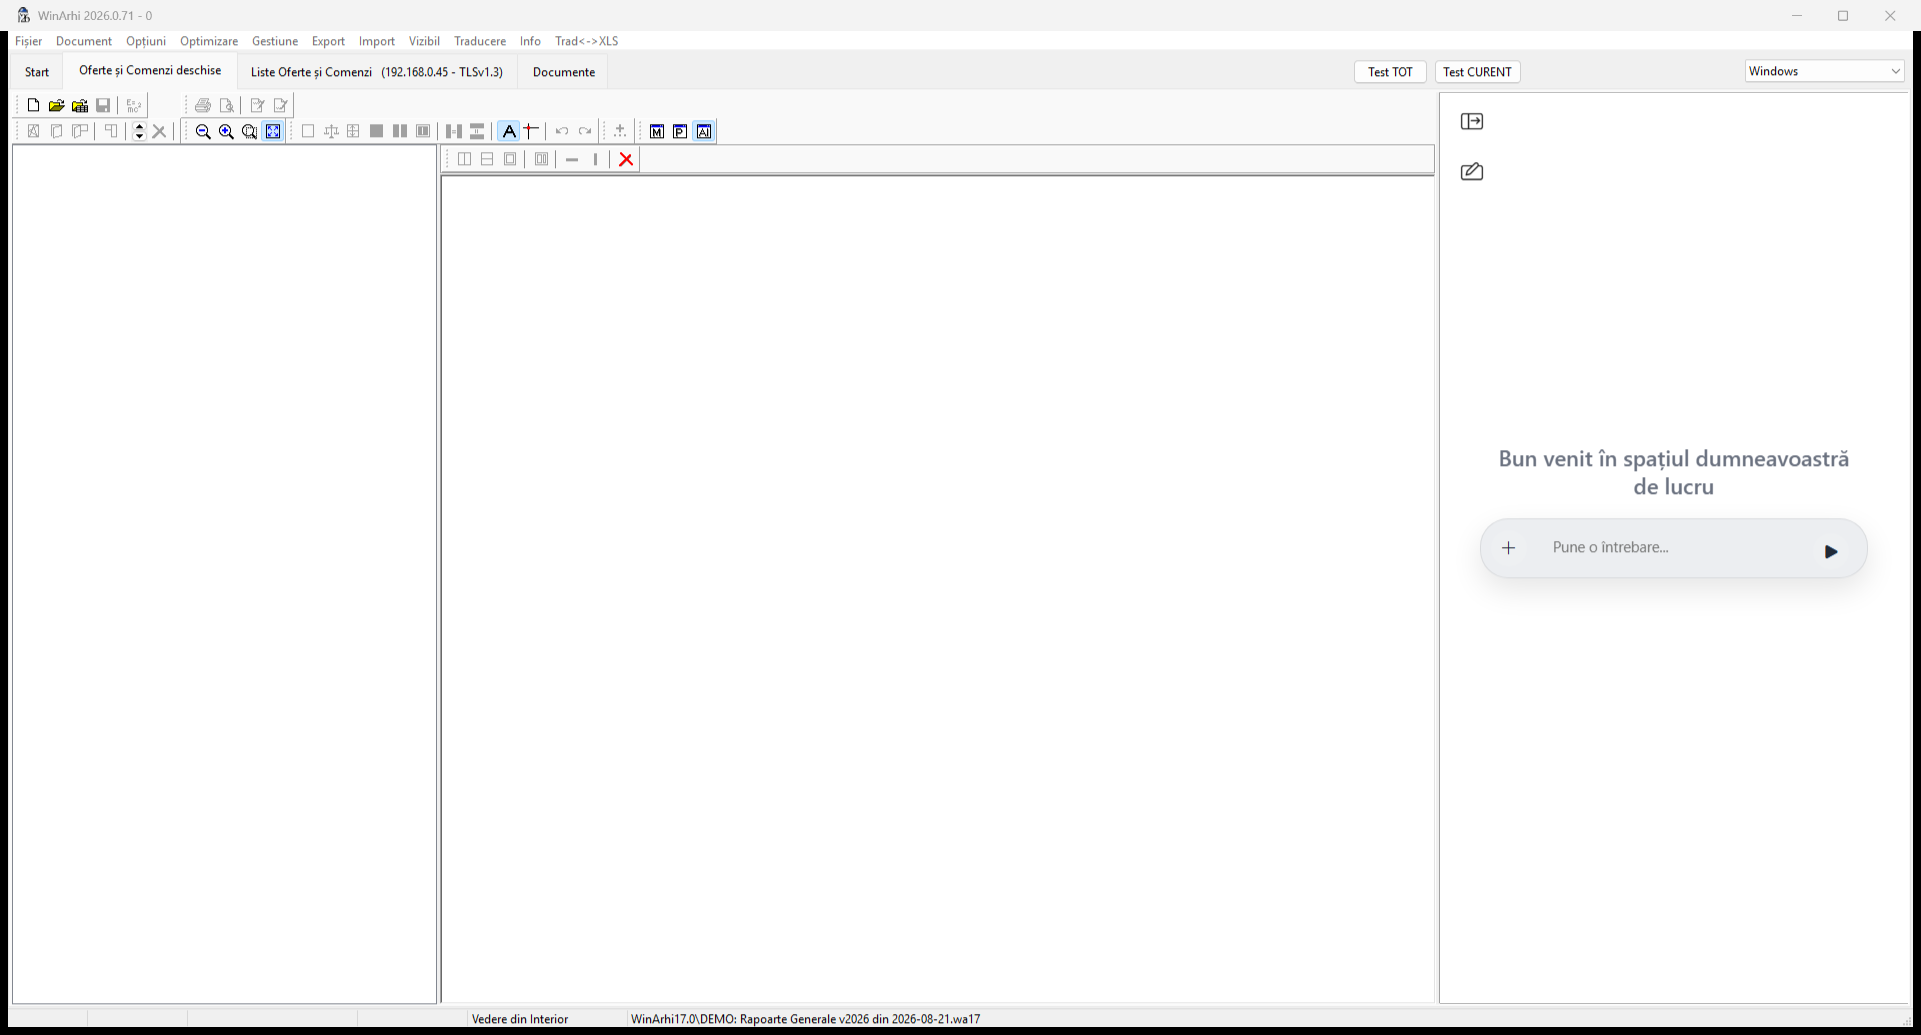Toggle the AI panel window icon
The image size is (1921, 1035).
[704, 131]
